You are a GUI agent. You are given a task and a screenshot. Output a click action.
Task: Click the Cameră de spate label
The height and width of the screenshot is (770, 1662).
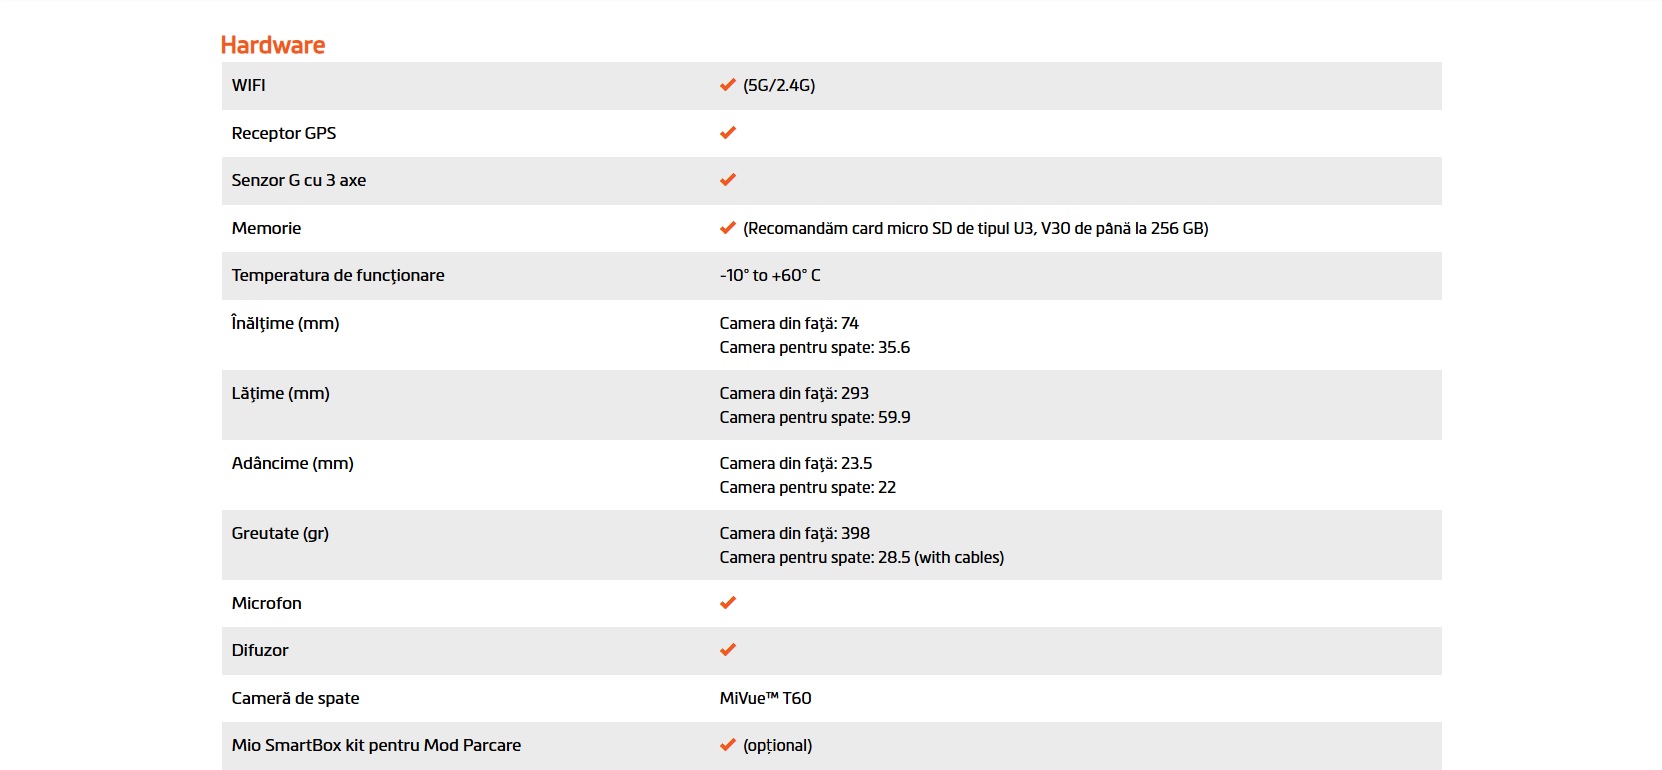pos(295,698)
